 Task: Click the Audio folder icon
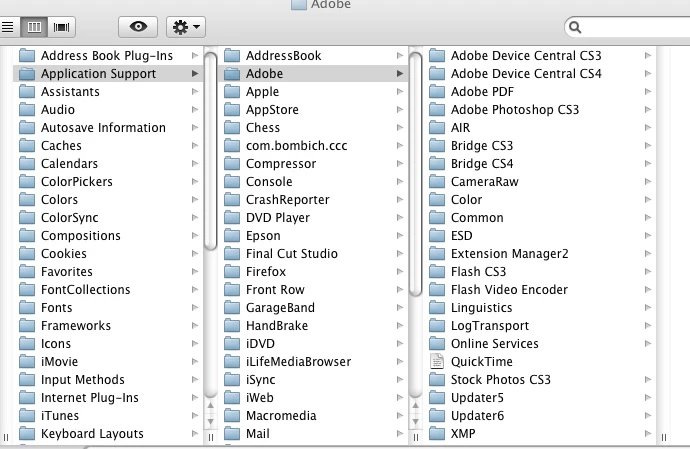point(27,110)
